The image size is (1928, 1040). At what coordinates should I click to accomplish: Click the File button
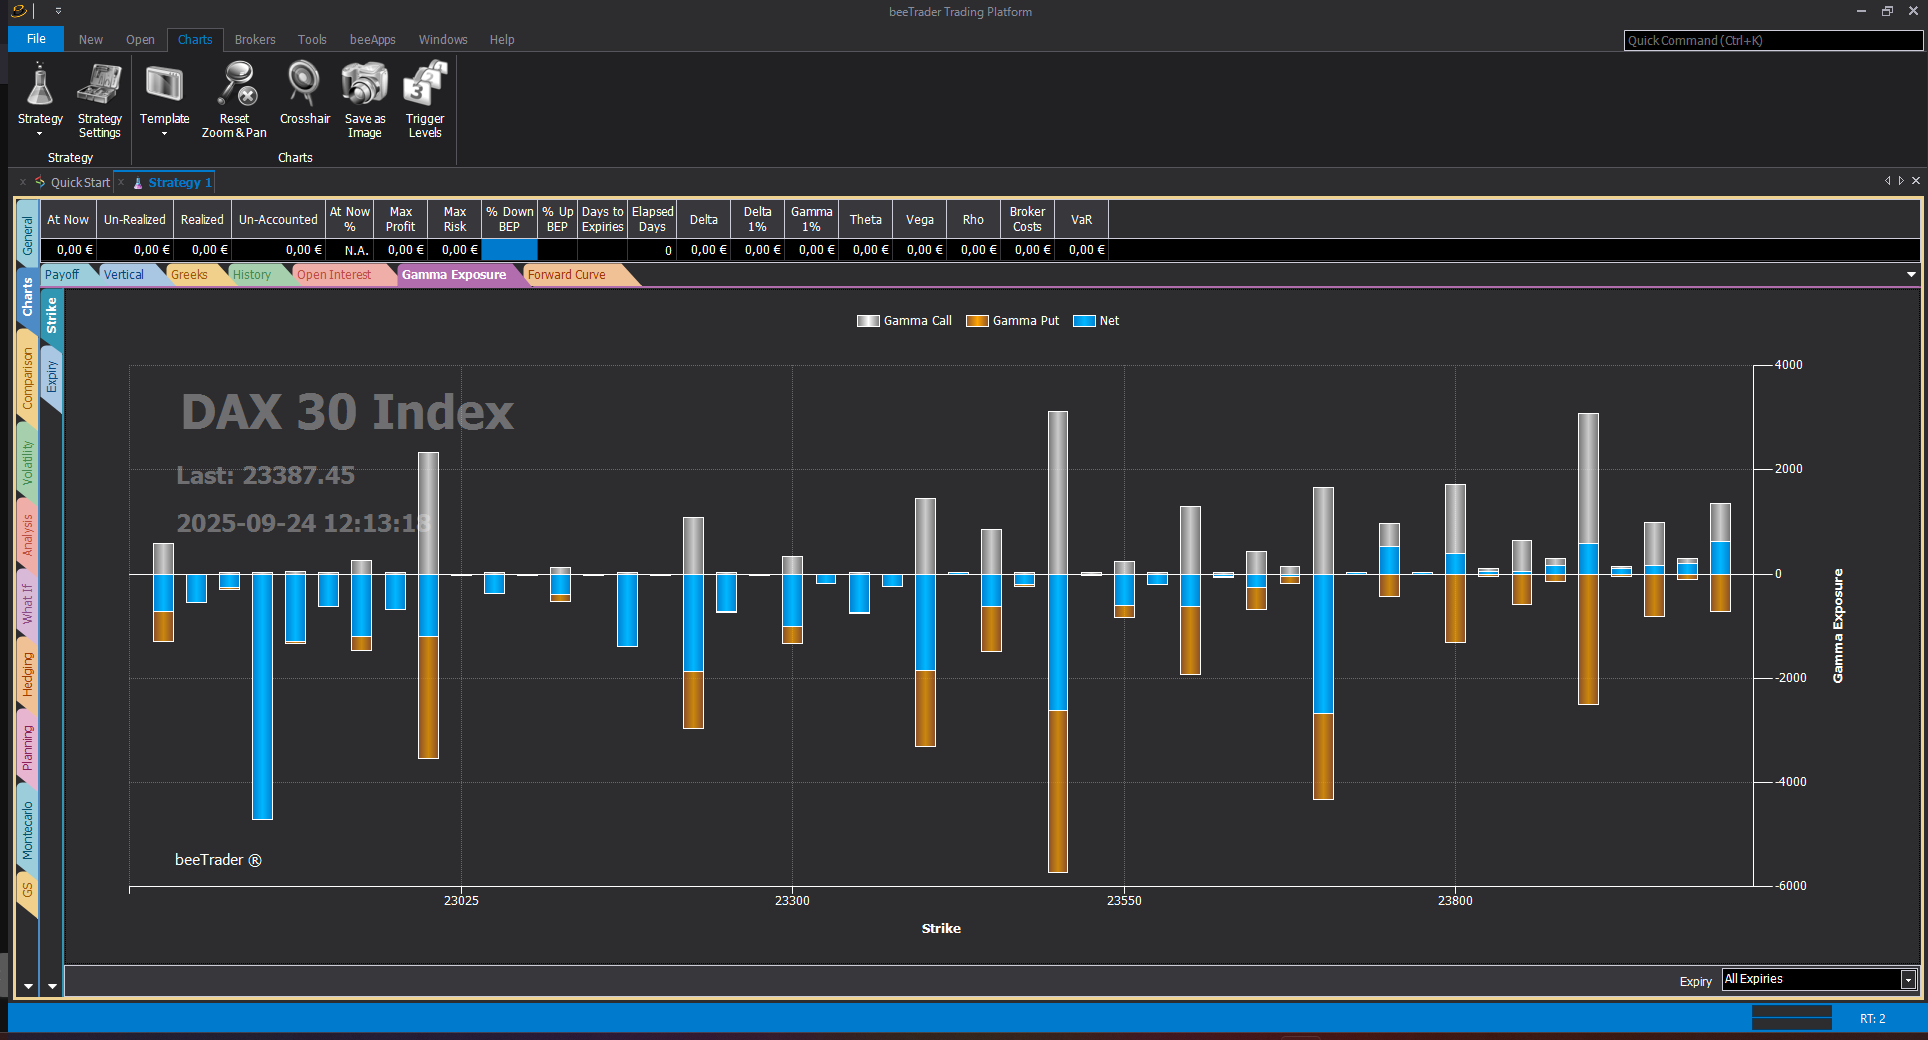36,39
